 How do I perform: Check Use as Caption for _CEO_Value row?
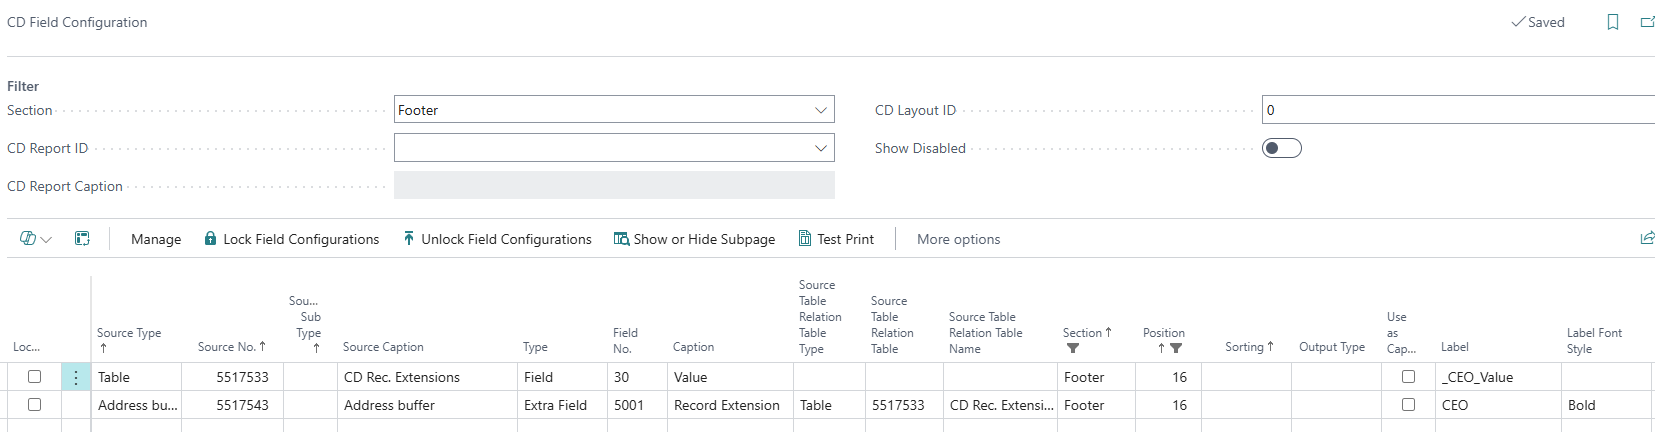point(1408,377)
